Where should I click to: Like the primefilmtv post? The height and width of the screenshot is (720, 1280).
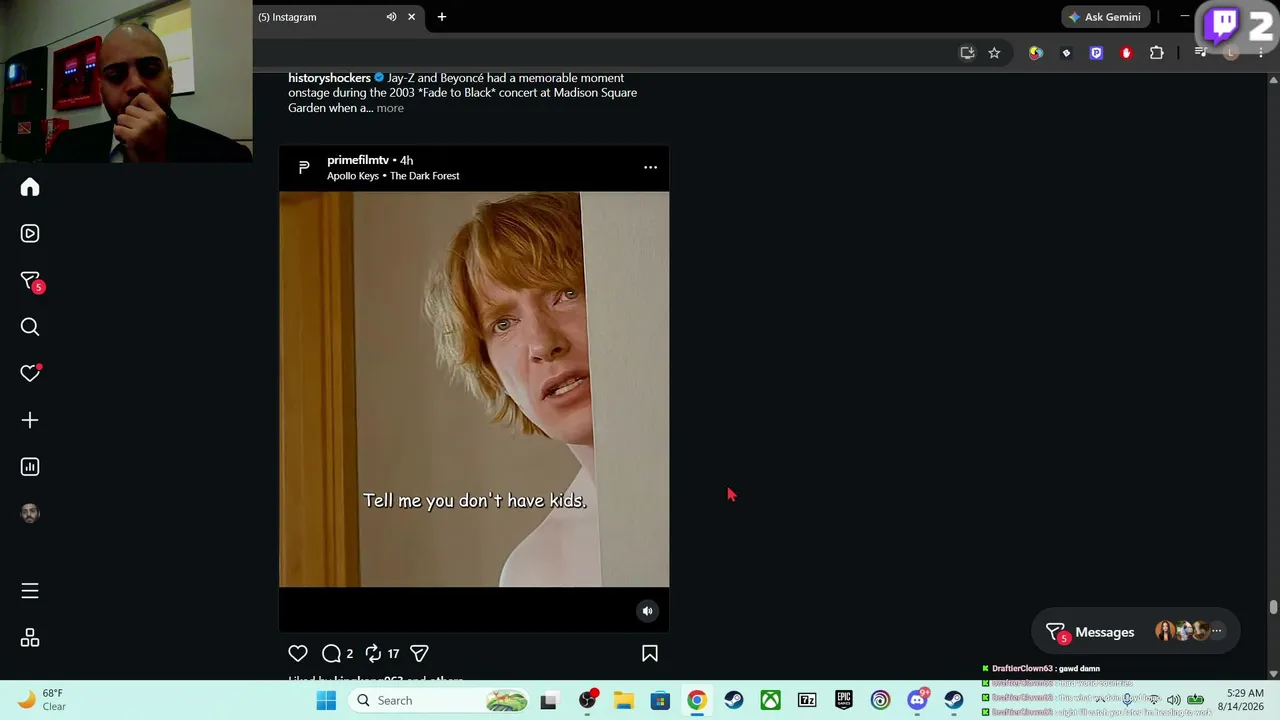pyautogui.click(x=298, y=653)
